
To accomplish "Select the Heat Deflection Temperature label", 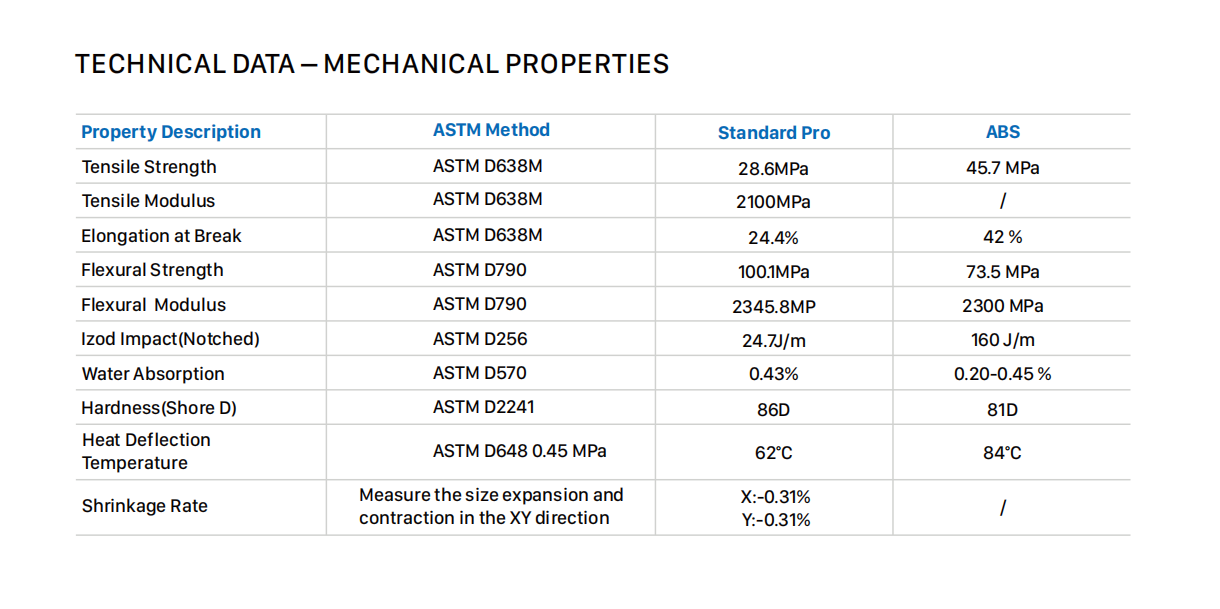I will [x=146, y=451].
